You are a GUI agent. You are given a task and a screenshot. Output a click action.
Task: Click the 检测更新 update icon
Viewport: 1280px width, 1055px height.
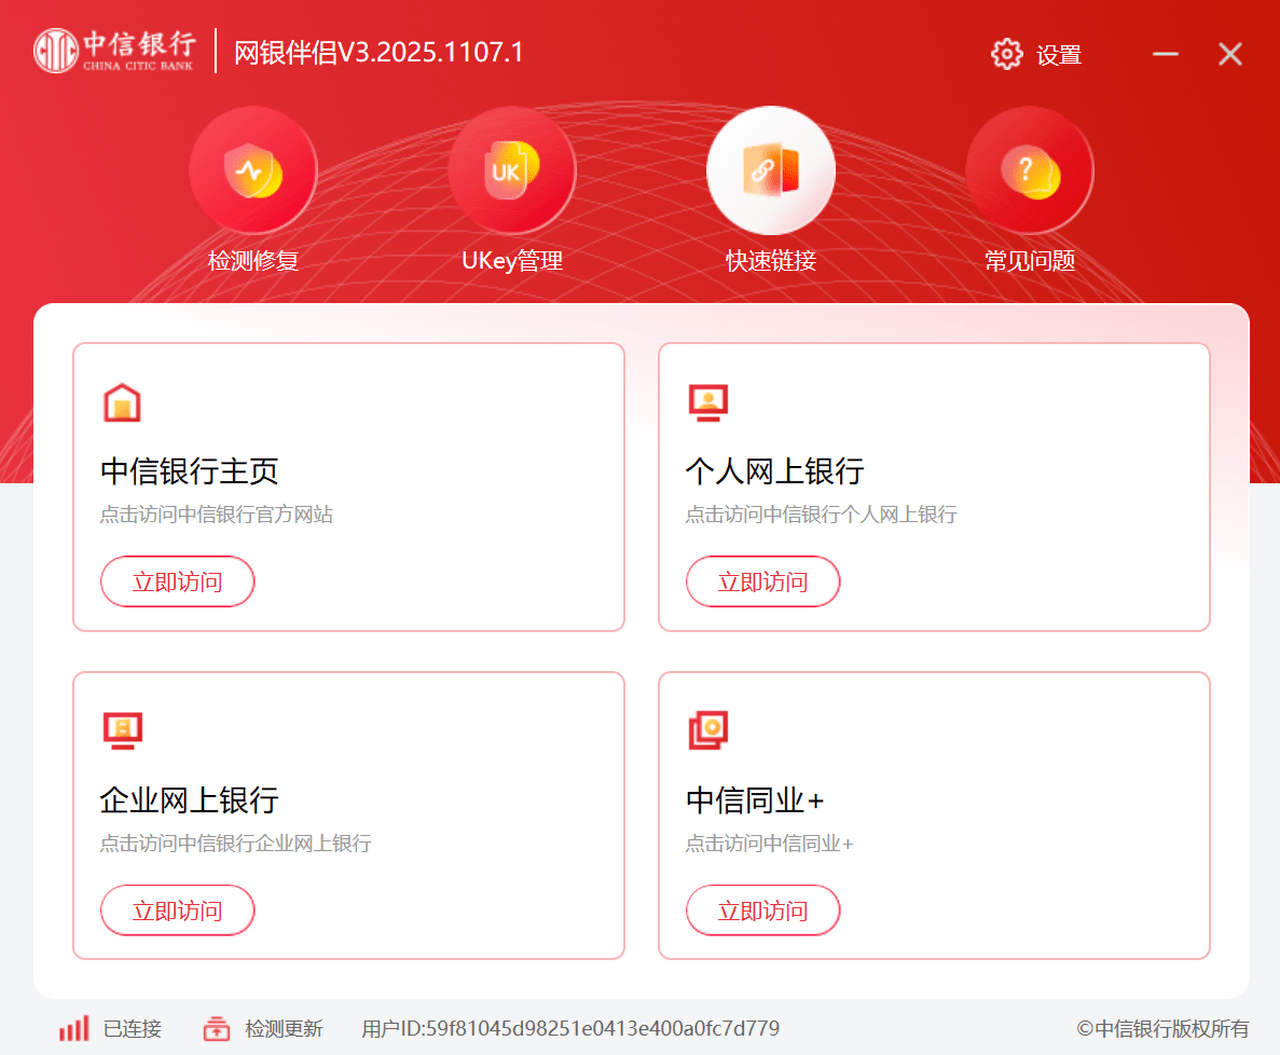pyautogui.click(x=216, y=1028)
